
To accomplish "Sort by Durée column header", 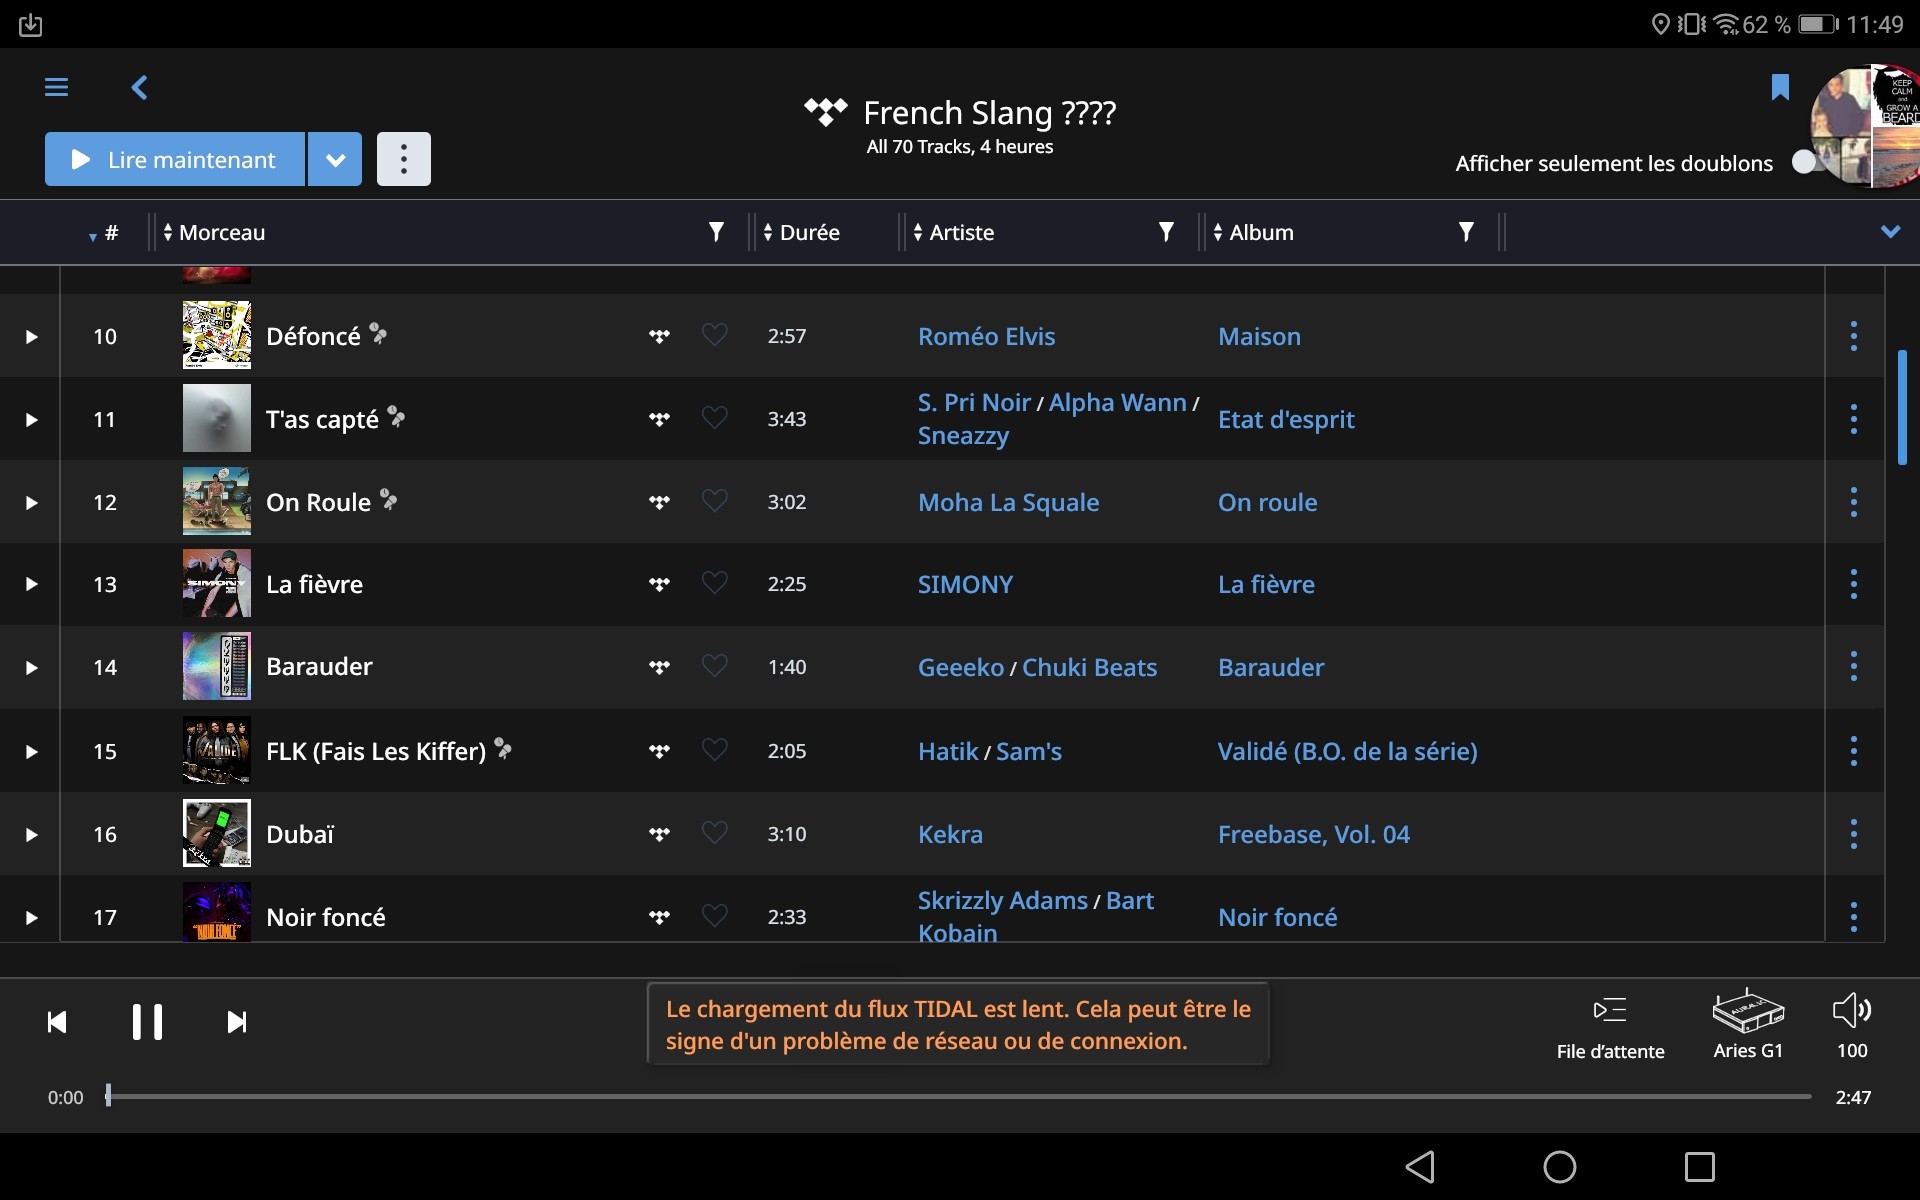I will coord(802,233).
